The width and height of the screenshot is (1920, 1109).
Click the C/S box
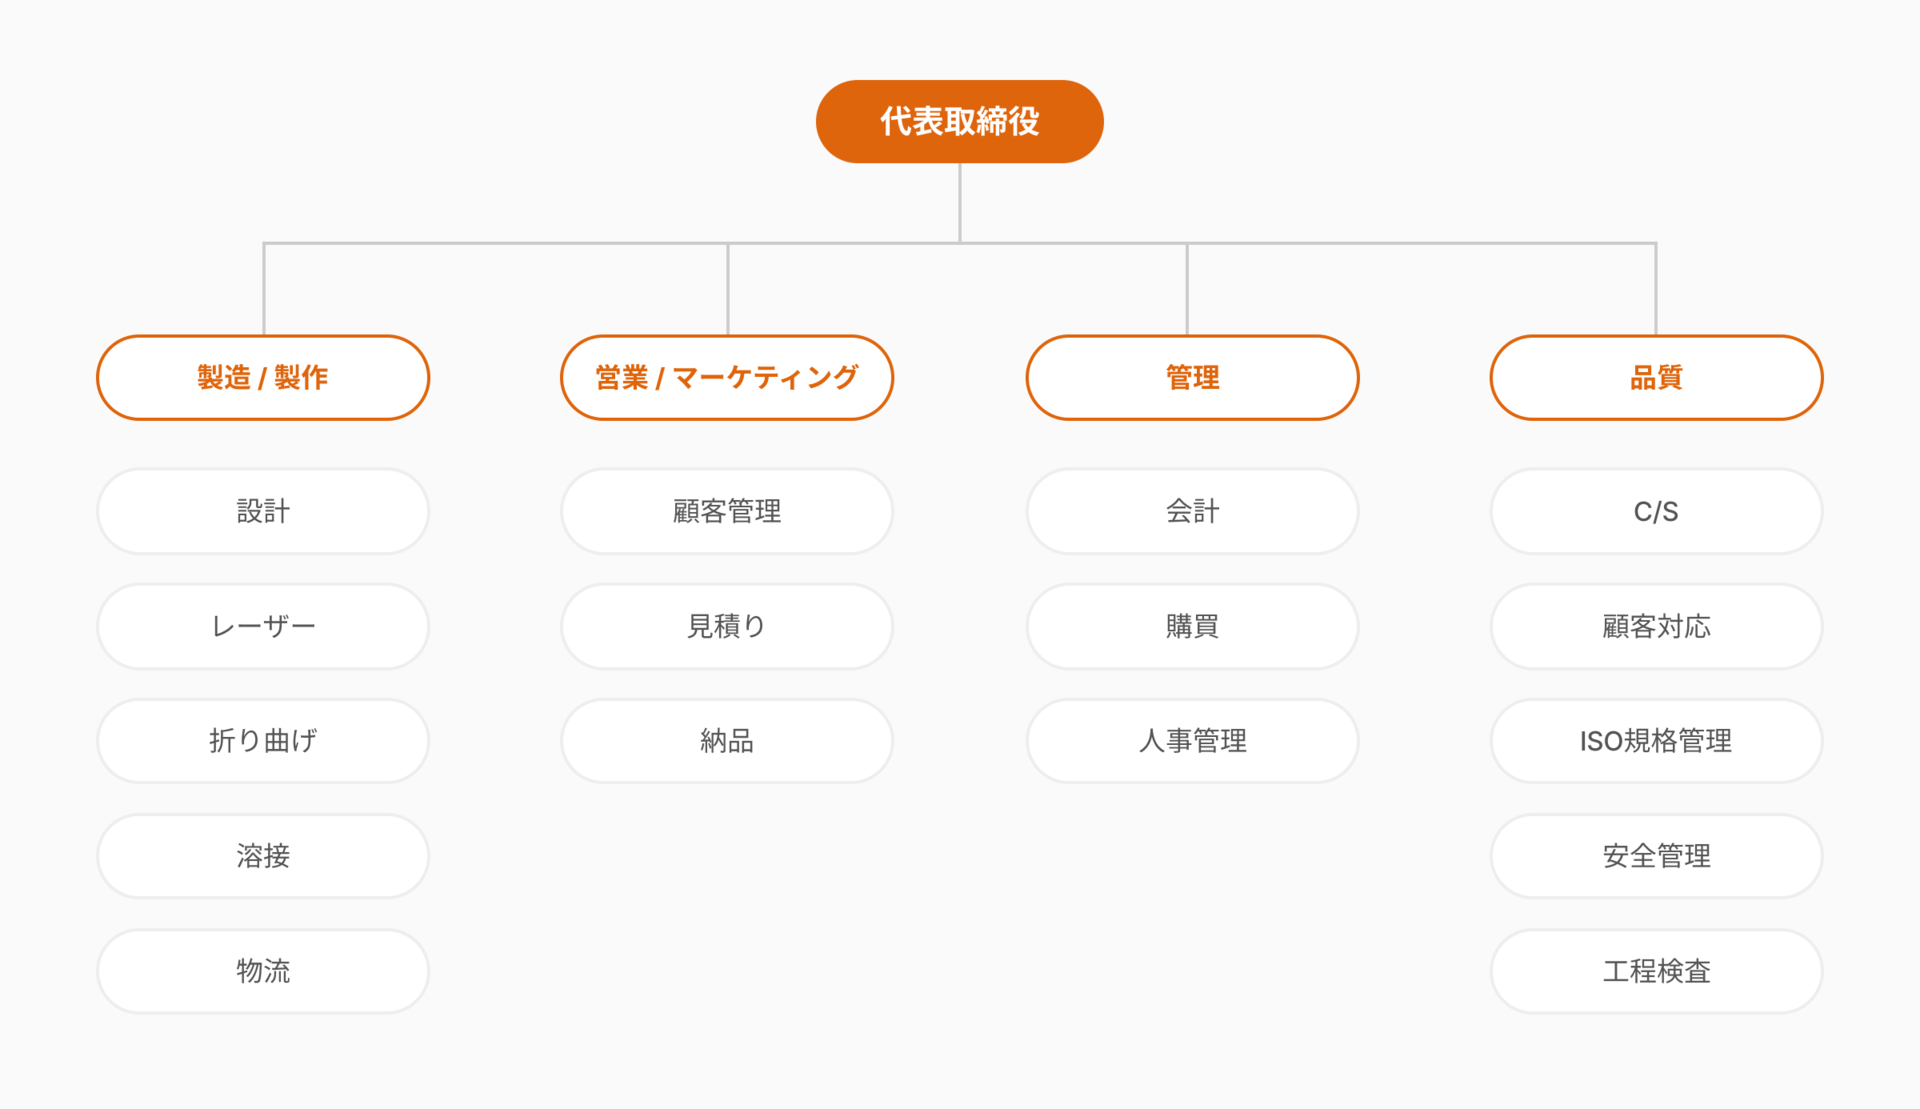coord(1656,511)
